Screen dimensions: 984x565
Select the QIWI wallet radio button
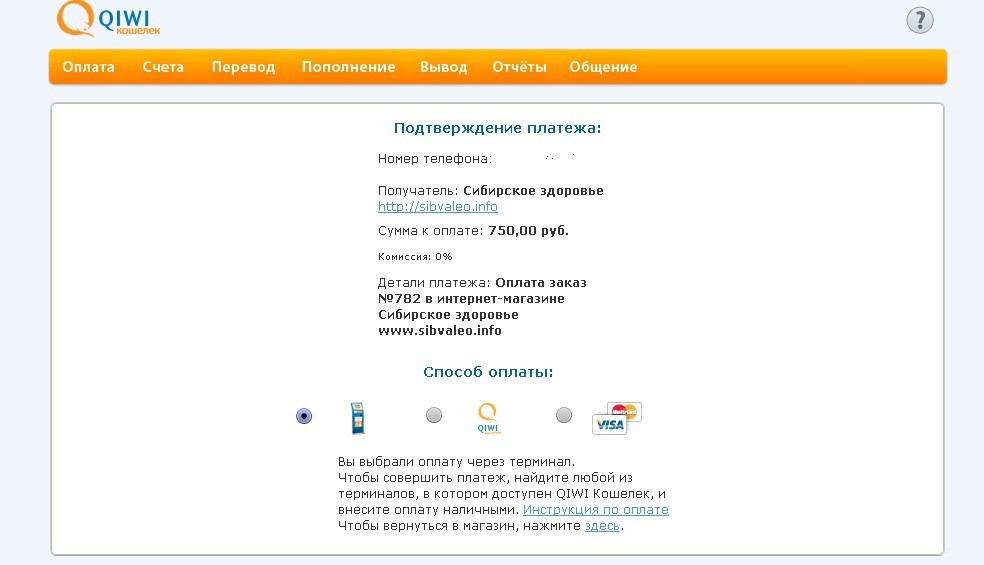[434, 415]
